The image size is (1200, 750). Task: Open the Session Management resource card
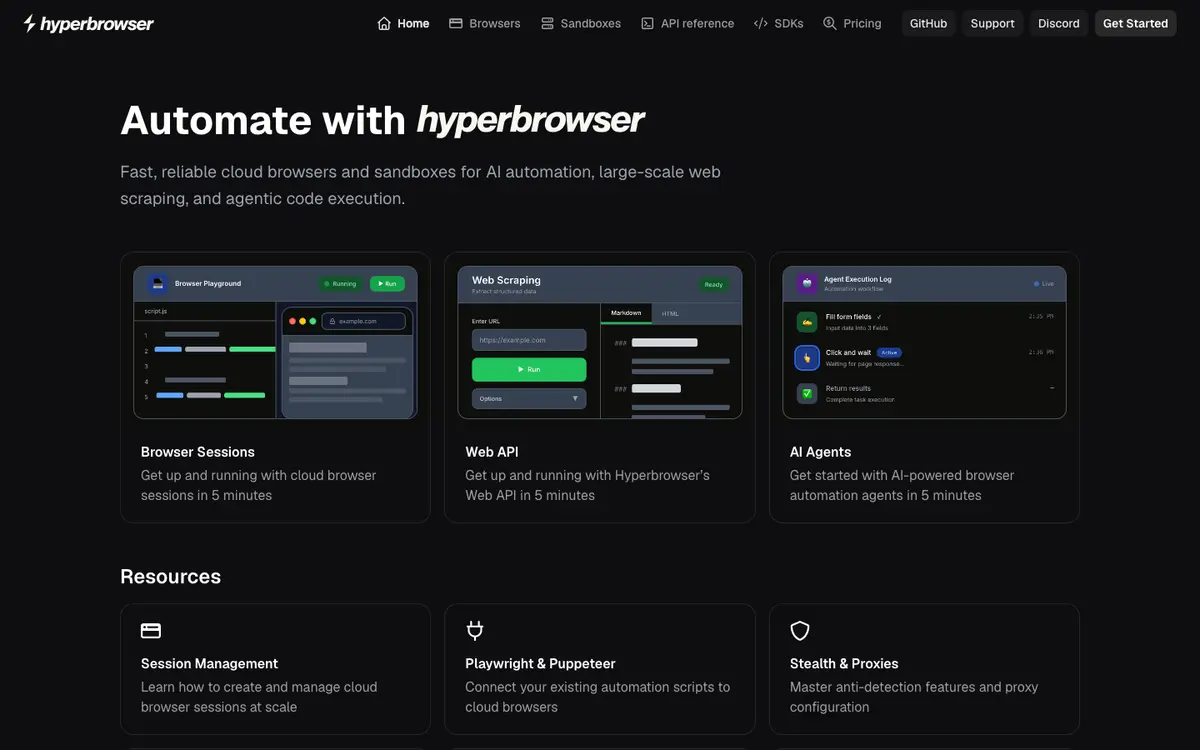(275, 669)
